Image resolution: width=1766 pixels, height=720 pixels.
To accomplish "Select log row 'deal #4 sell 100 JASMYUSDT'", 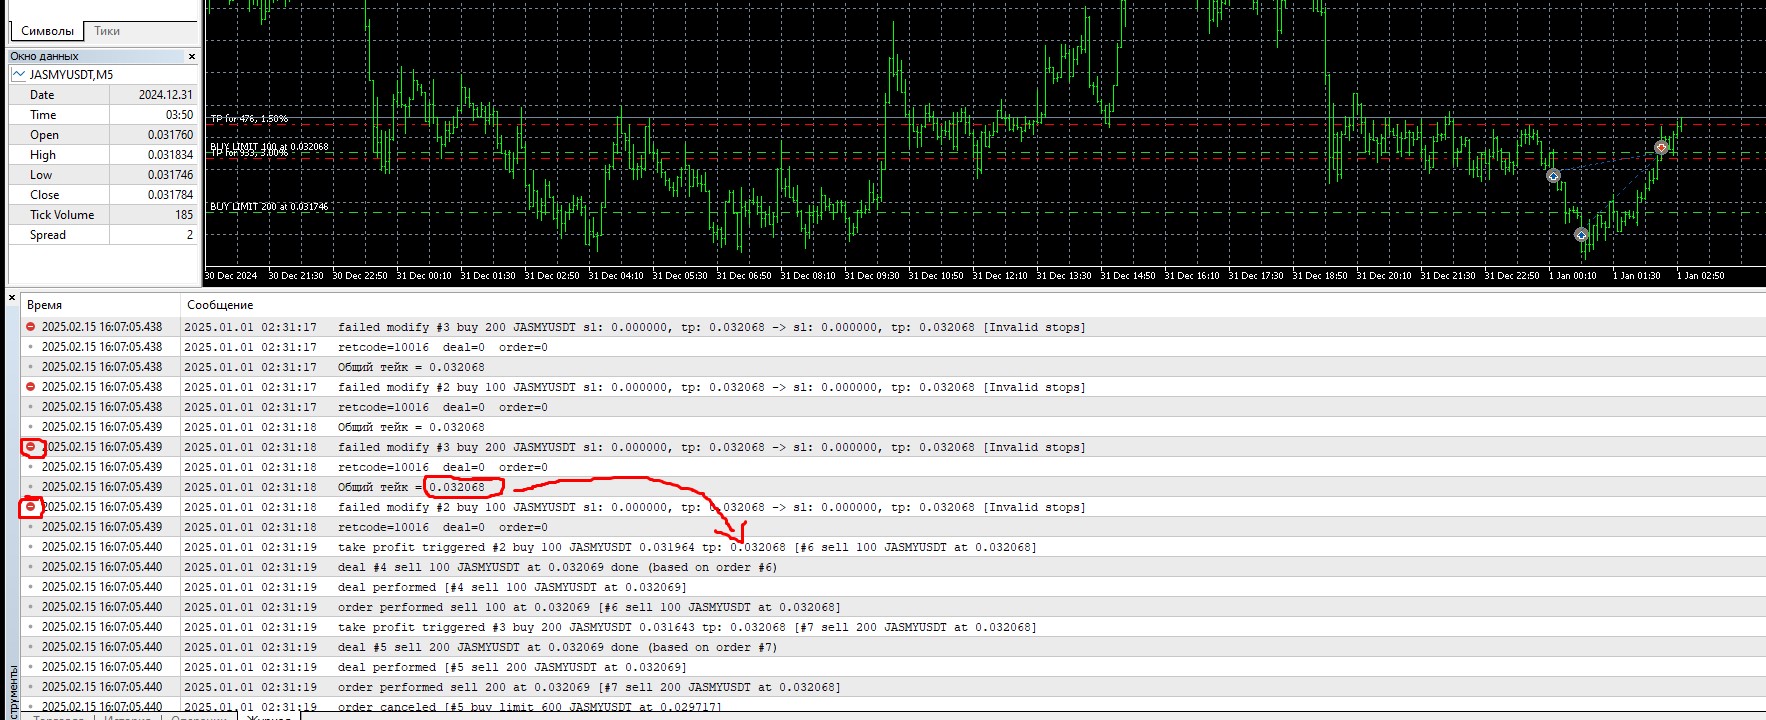I will click(x=893, y=567).
